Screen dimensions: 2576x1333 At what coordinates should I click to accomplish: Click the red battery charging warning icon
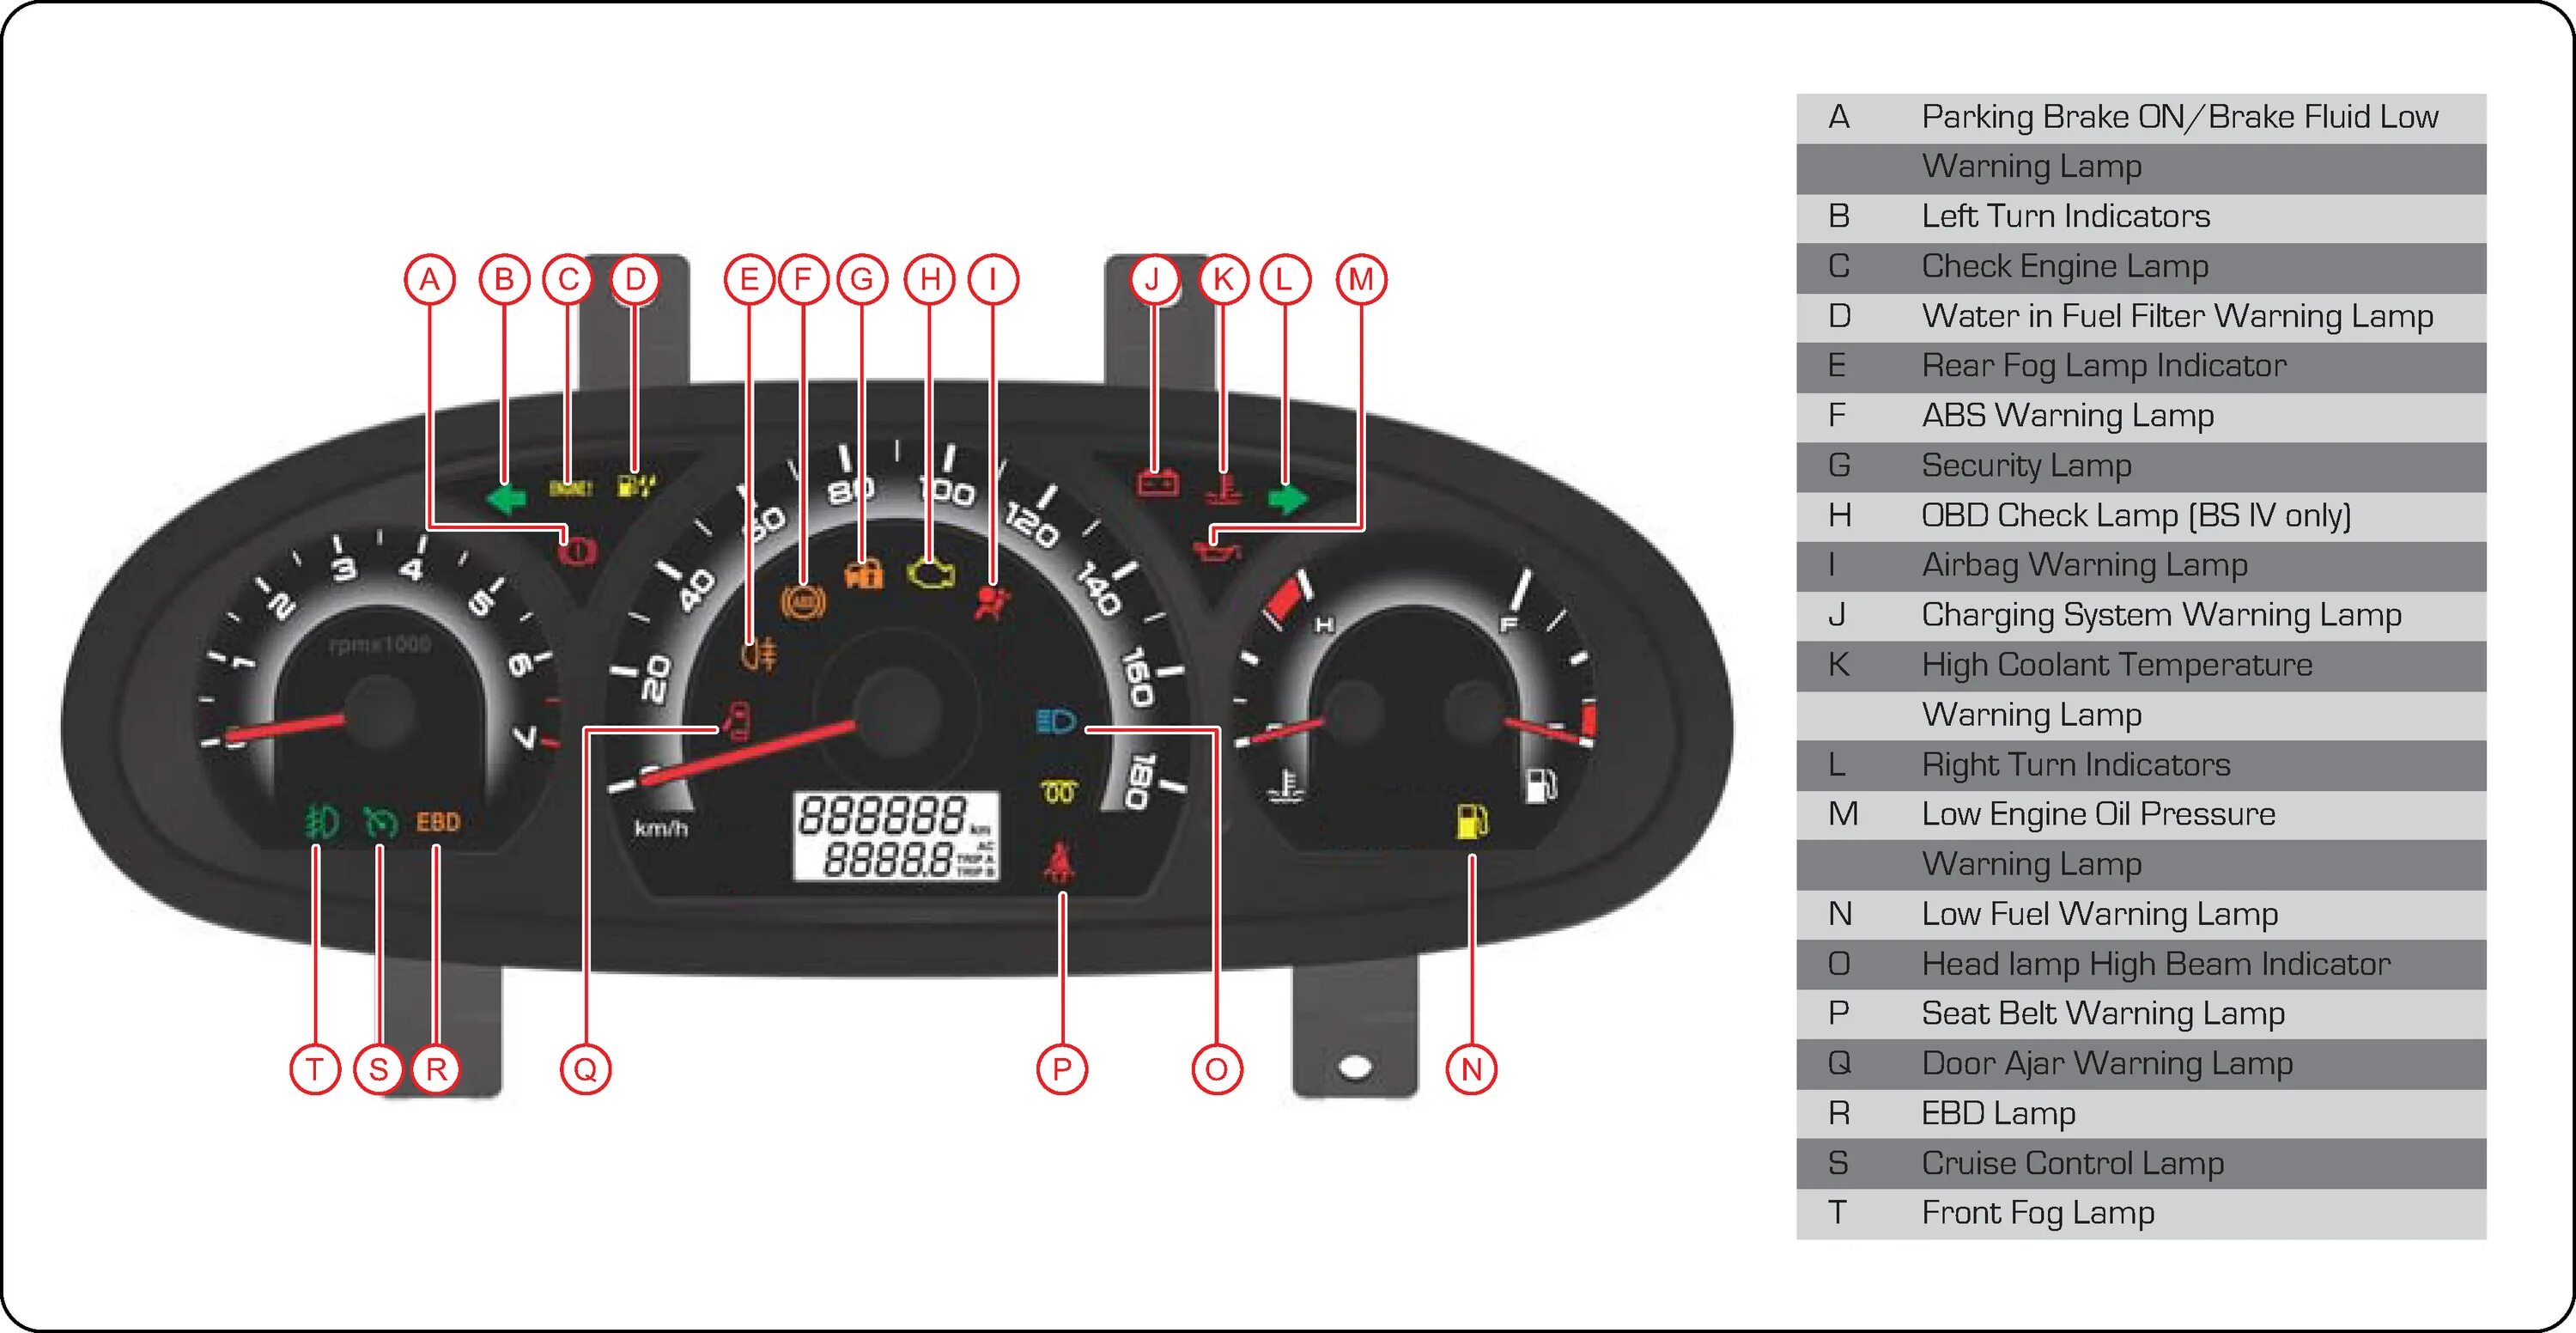(1158, 484)
